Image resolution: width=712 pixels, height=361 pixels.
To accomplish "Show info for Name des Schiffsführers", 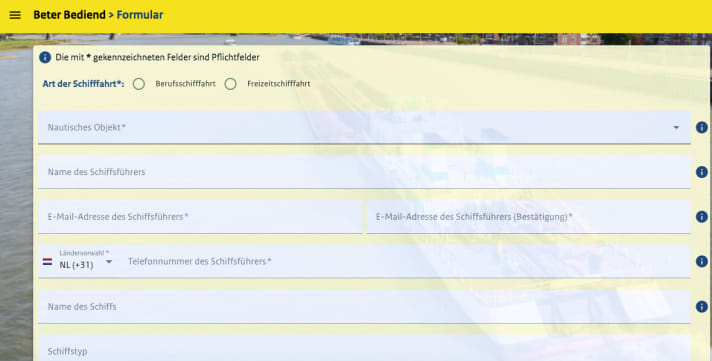I will (702, 172).
